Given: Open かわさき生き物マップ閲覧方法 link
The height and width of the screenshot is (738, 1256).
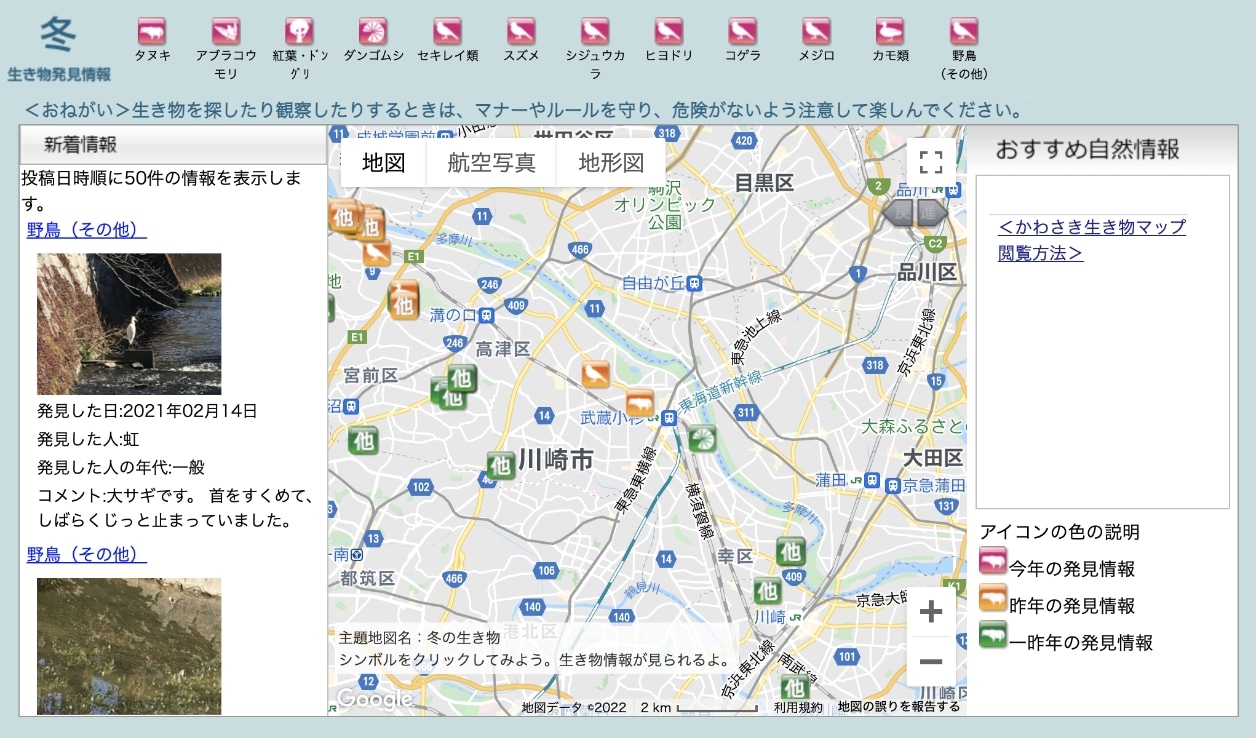Looking at the screenshot, I should coord(1092,240).
